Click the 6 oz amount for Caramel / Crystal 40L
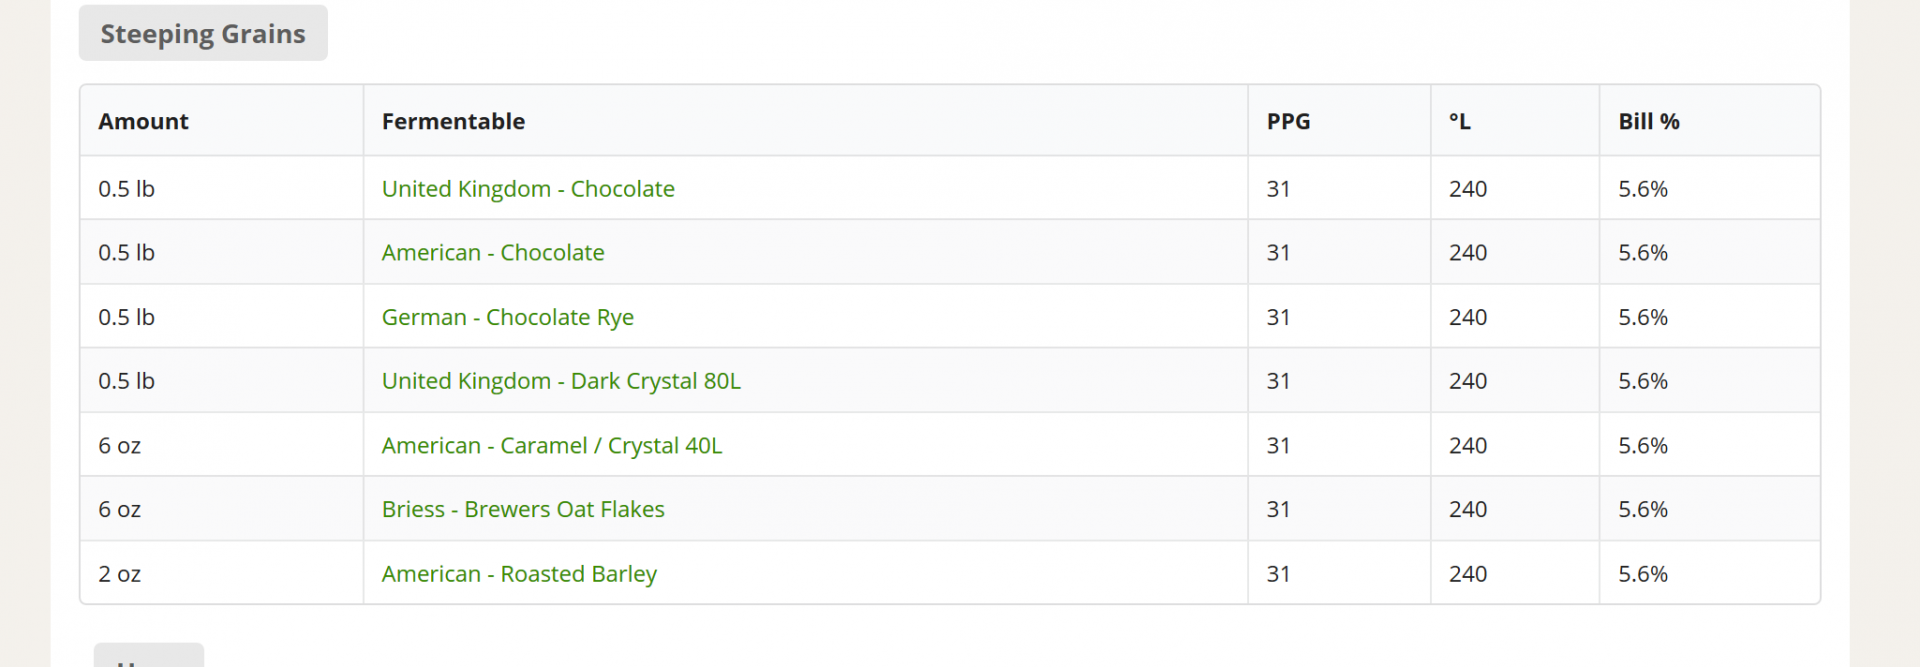1920x667 pixels. (x=119, y=445)
